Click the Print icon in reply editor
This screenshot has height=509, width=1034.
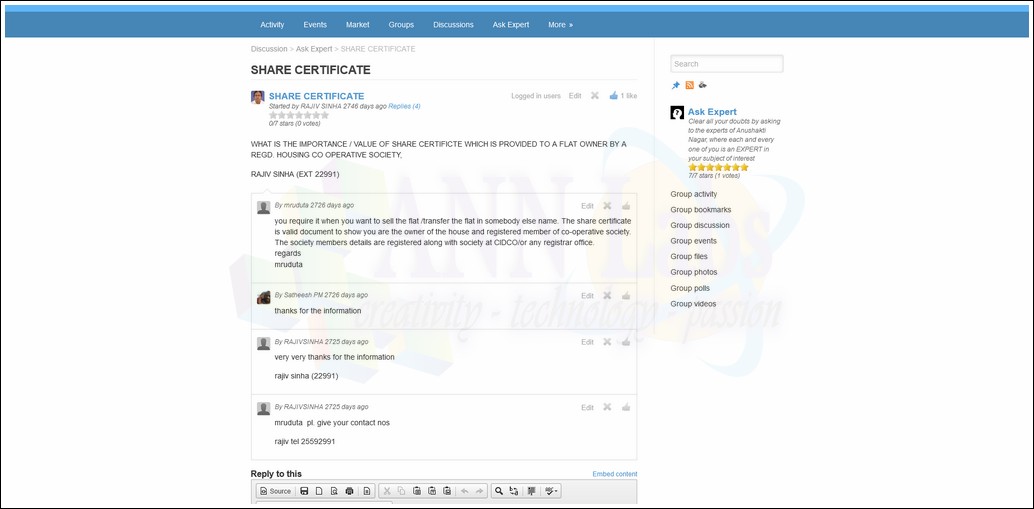[349, 491]
